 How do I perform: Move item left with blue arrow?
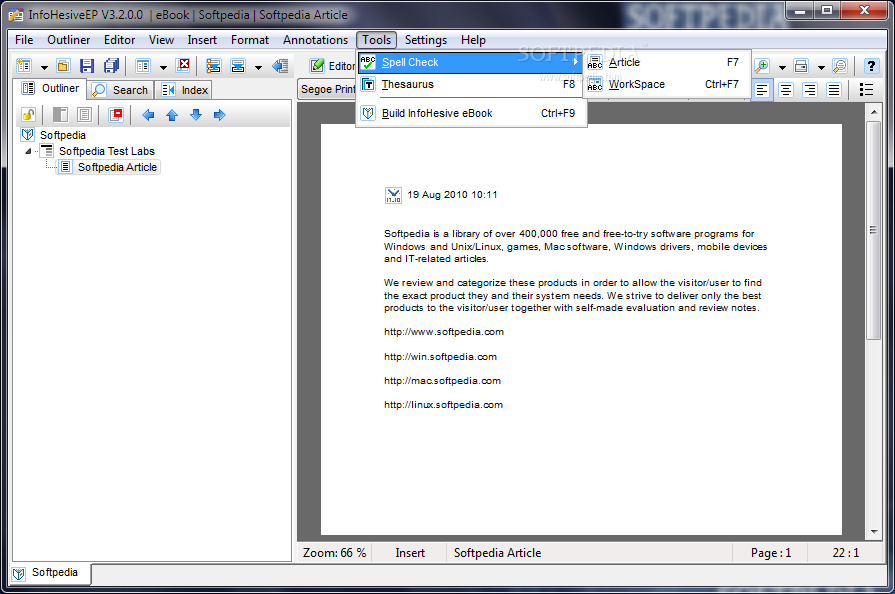coord(148,115)
